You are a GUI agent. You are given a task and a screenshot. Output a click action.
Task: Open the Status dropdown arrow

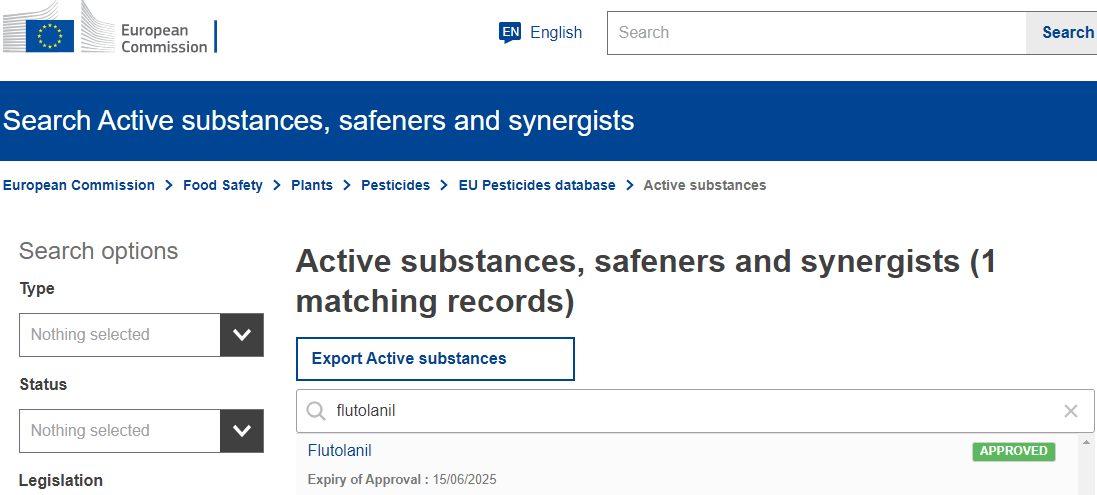point(242,431)
